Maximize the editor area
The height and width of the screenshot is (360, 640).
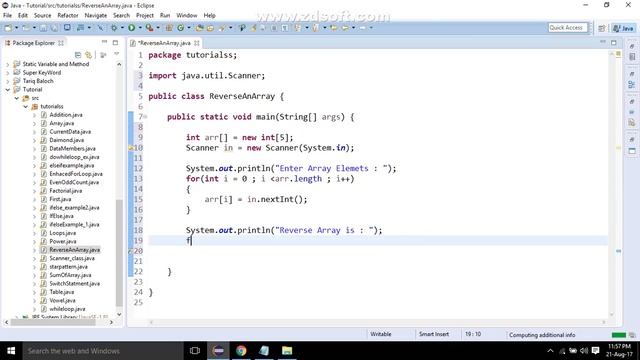613,42
